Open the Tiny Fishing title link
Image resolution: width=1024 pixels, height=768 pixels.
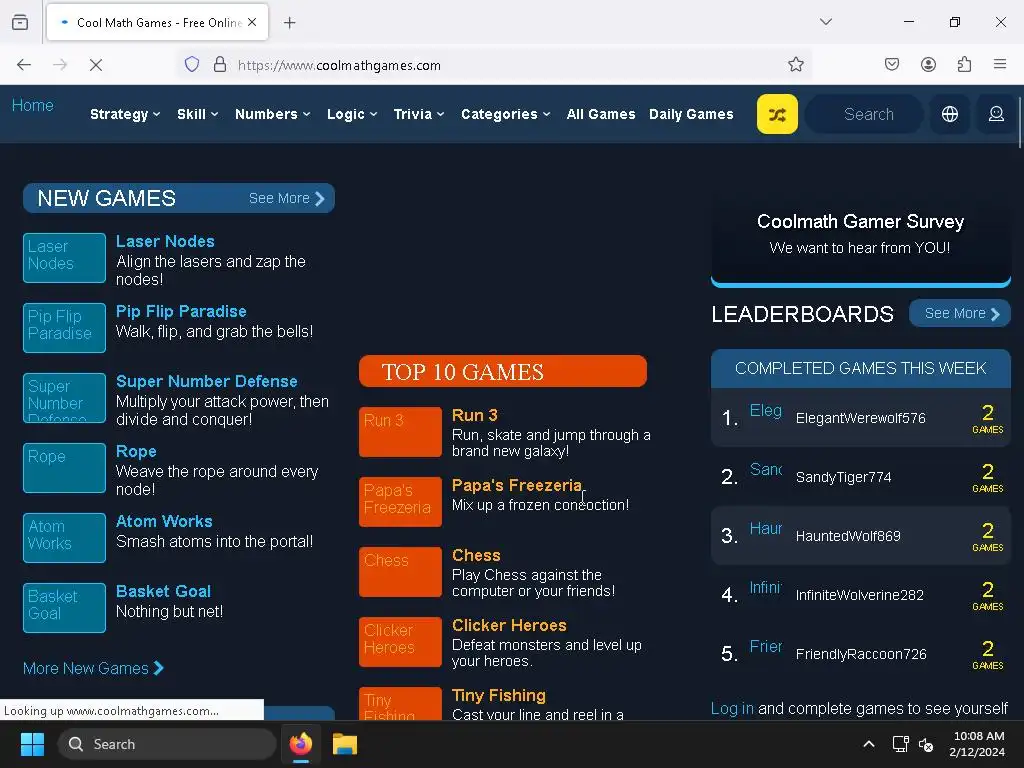(498, 696)
